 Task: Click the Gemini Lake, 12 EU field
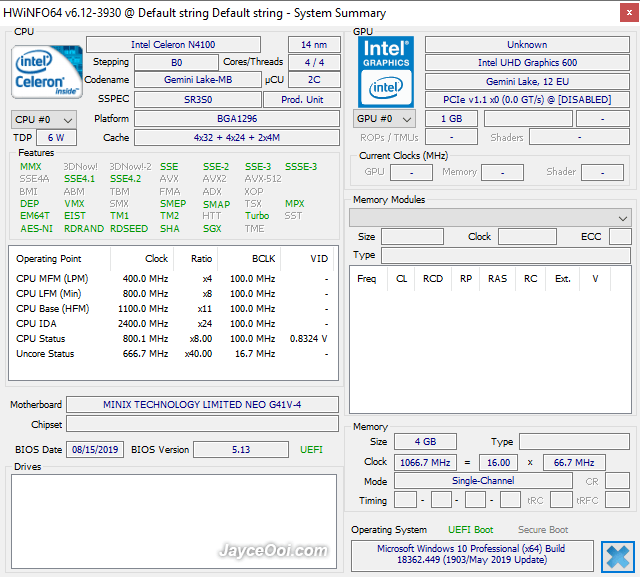coord(527,81)
